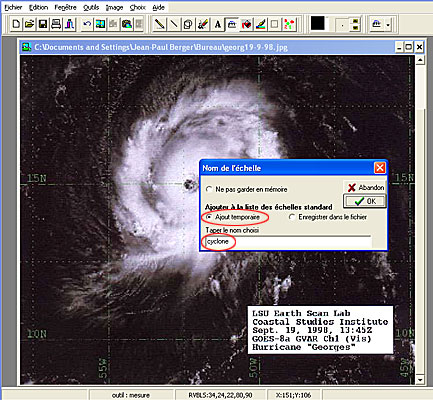
Task: Maximize the georg19-9-98.jpg image window
Action: coord(409,47)
